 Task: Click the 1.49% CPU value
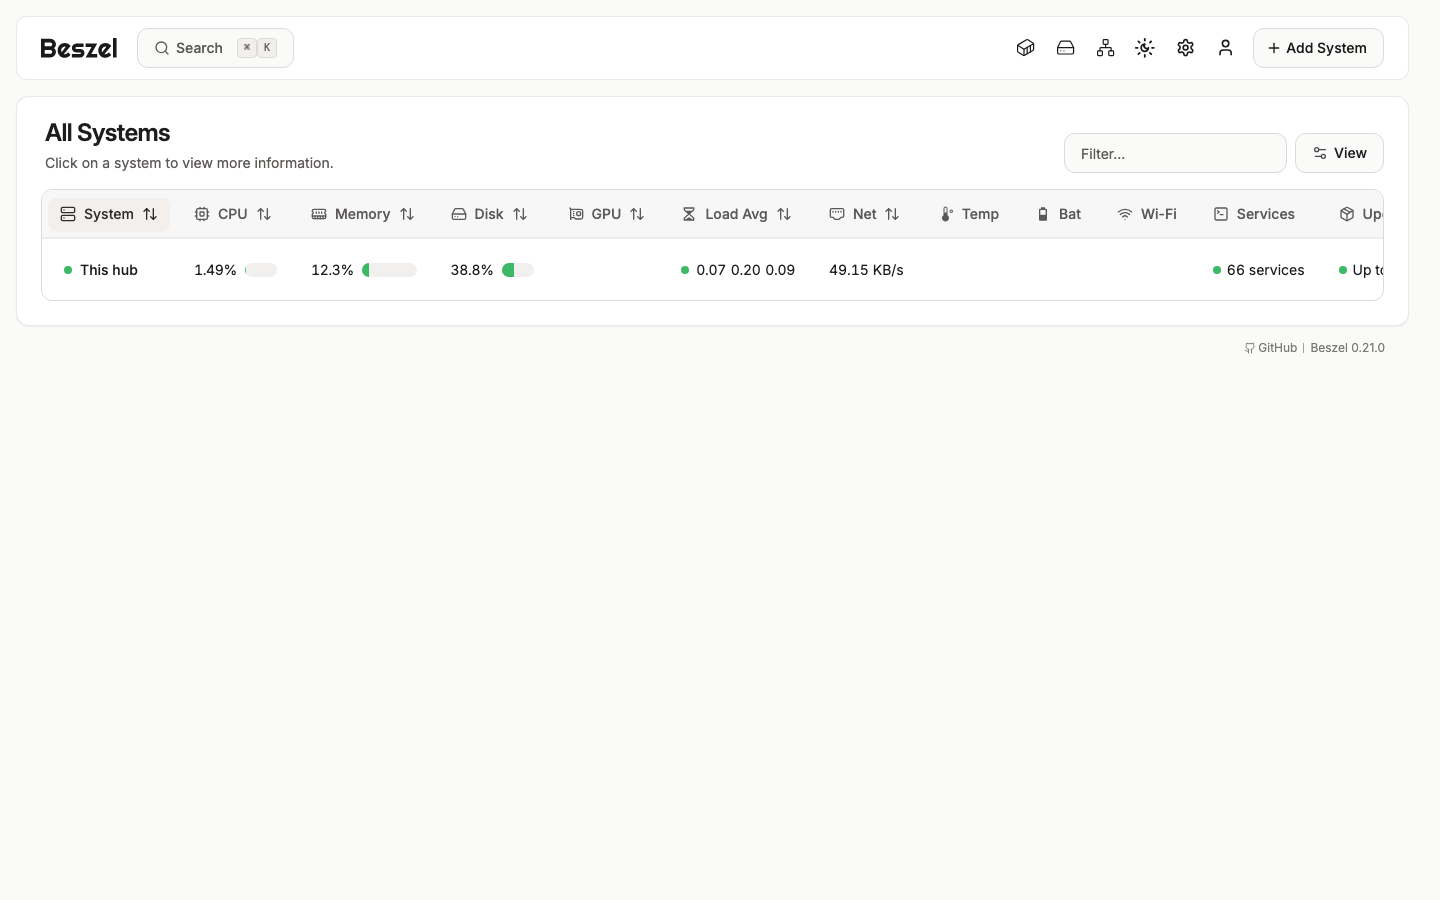click(x=215, y=270)
